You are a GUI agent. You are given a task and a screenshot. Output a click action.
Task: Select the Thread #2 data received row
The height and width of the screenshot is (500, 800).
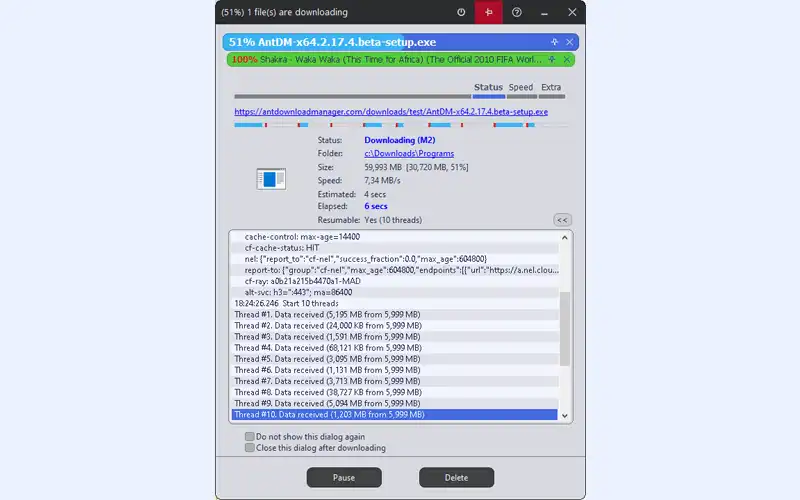click(x=395, y=326)
